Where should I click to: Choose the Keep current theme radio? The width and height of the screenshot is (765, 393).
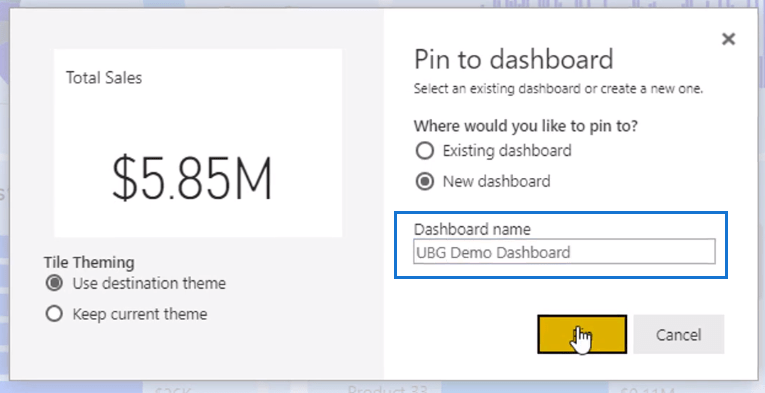tap(54, 314)
